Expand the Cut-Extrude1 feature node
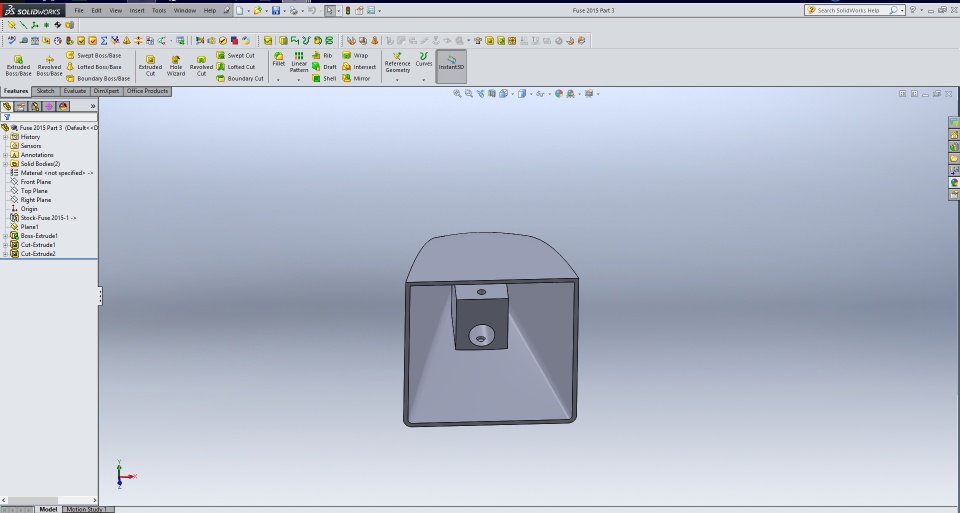This screenshot has width=960, height=513. point(6,245)
